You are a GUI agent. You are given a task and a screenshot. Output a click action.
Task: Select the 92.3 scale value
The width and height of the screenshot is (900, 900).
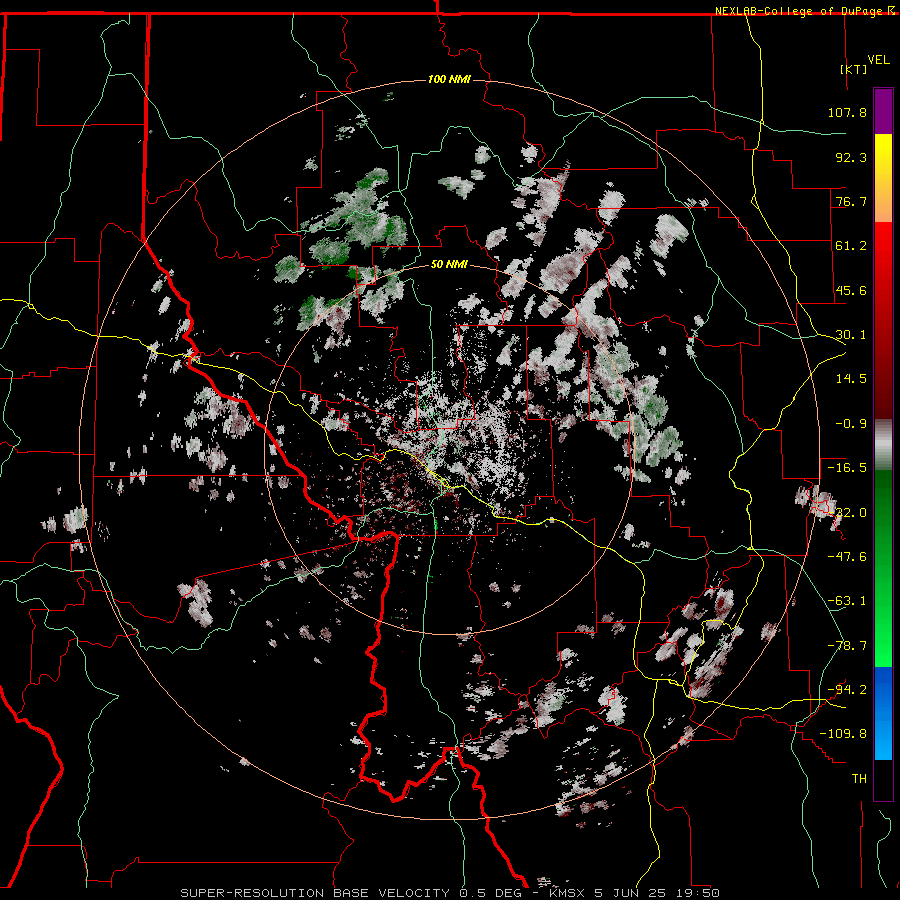click(851, 157)
